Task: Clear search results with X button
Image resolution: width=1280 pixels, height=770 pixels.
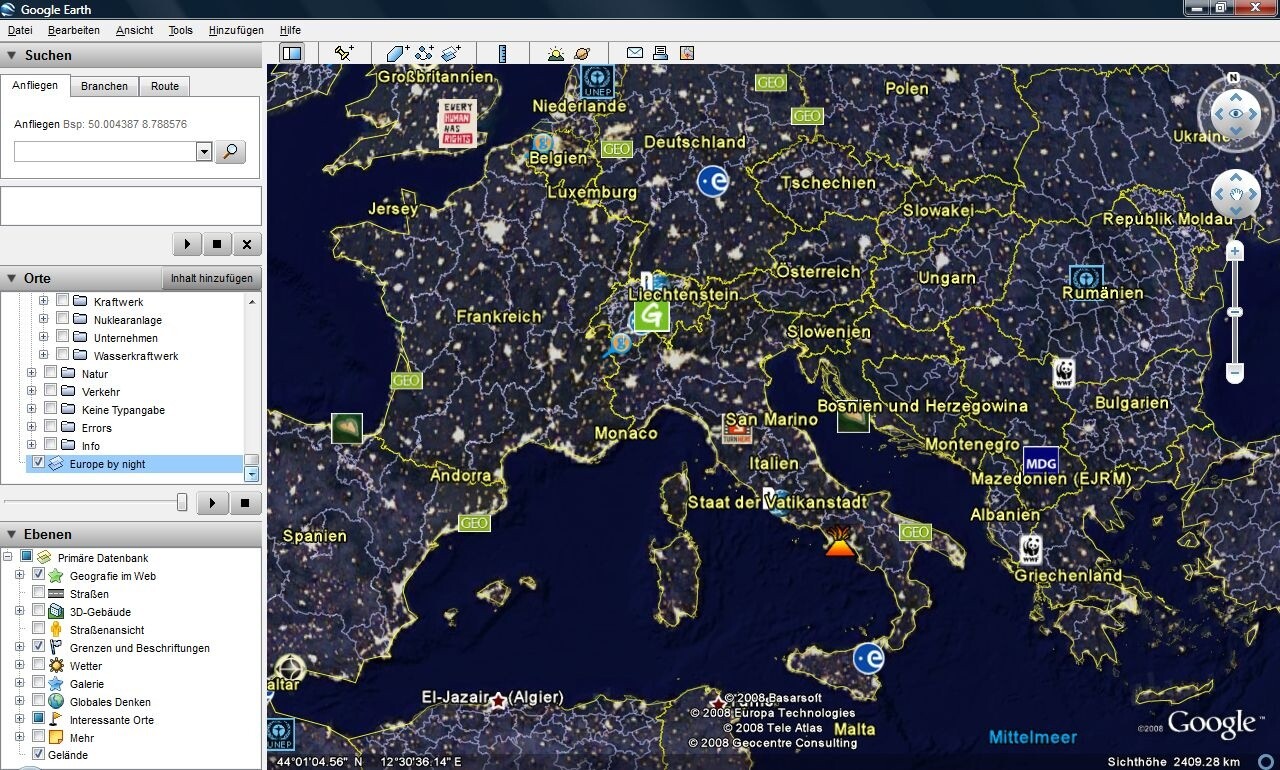Action: [x=247, y=244]
